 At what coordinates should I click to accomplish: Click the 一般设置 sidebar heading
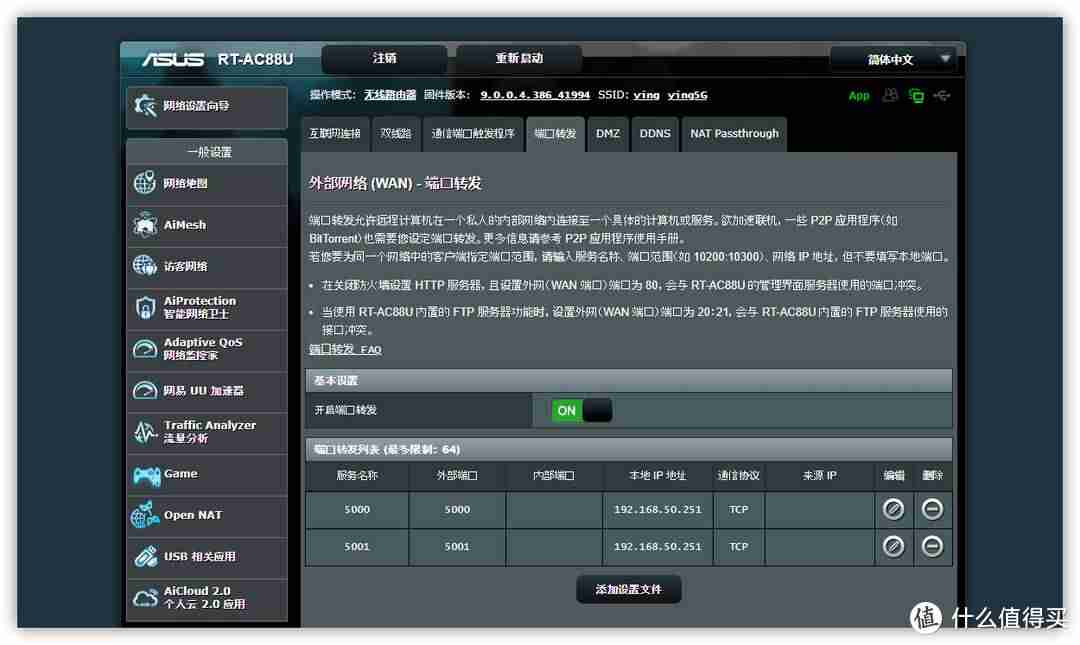[x=209, y=152]
